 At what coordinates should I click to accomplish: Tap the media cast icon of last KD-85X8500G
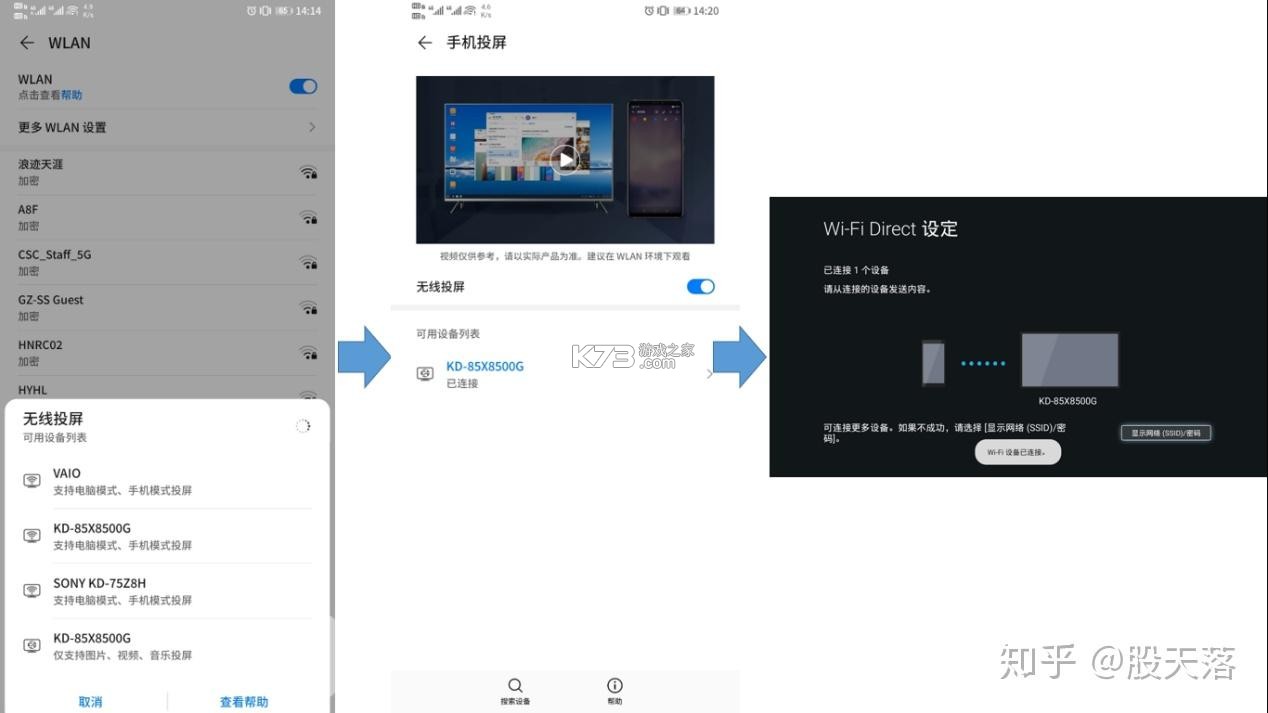(x=32, y=646)
